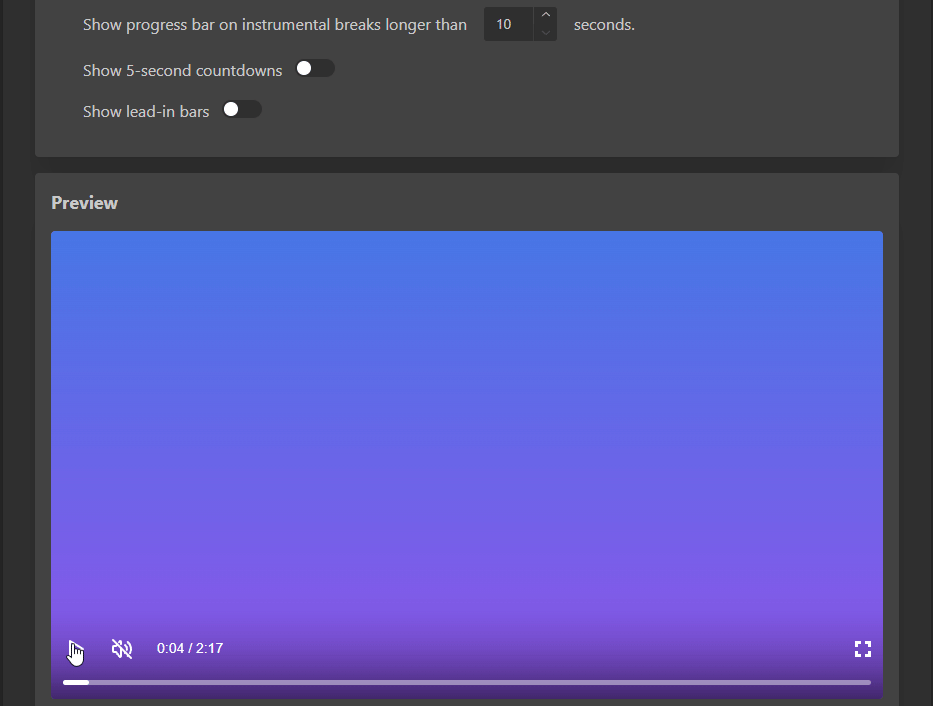The width and height of the screenshot is (933, 706).
Task: Click the played portion of the seek bar
Action: [75, 682]
